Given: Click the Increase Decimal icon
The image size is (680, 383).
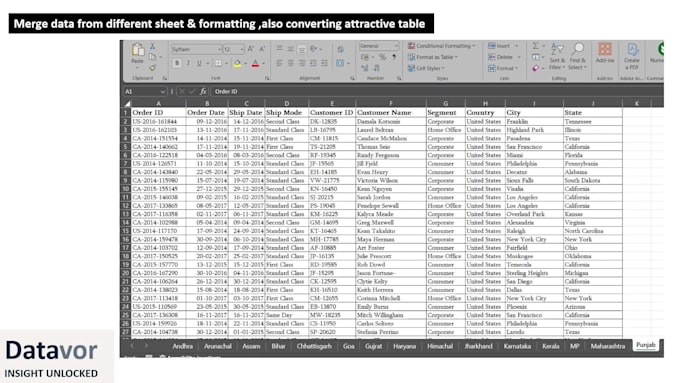Looking at the screenshot, I should (365, 68).
